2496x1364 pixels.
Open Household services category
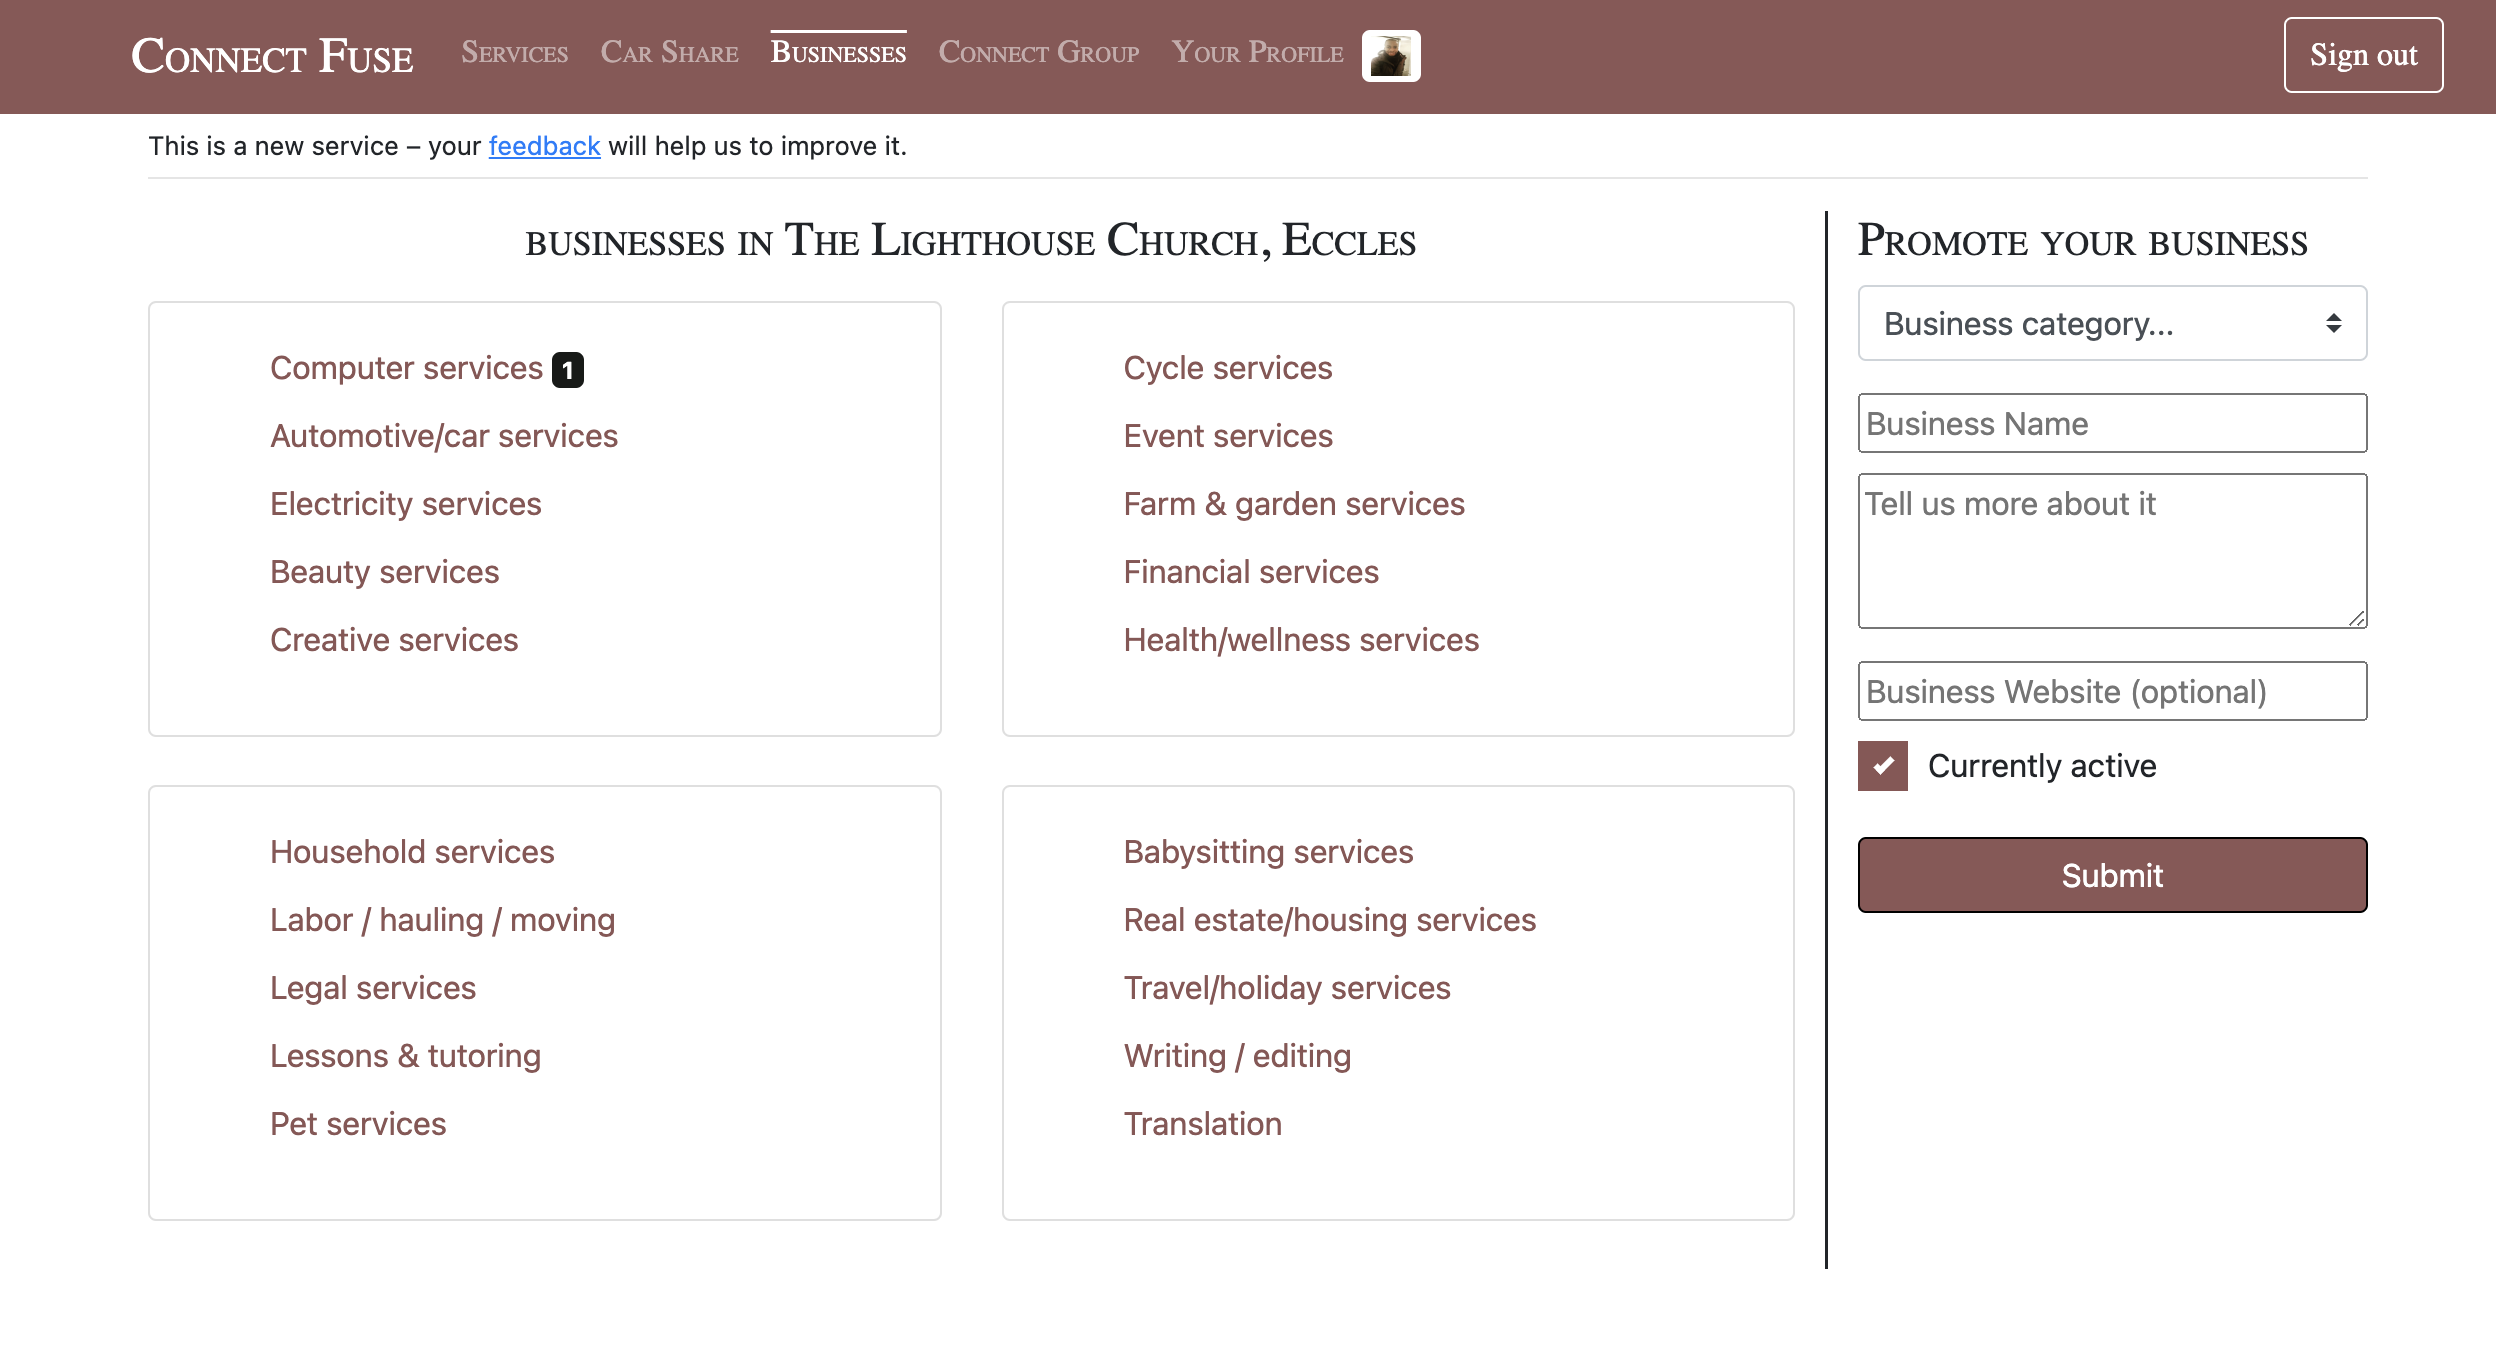(412, 852)
